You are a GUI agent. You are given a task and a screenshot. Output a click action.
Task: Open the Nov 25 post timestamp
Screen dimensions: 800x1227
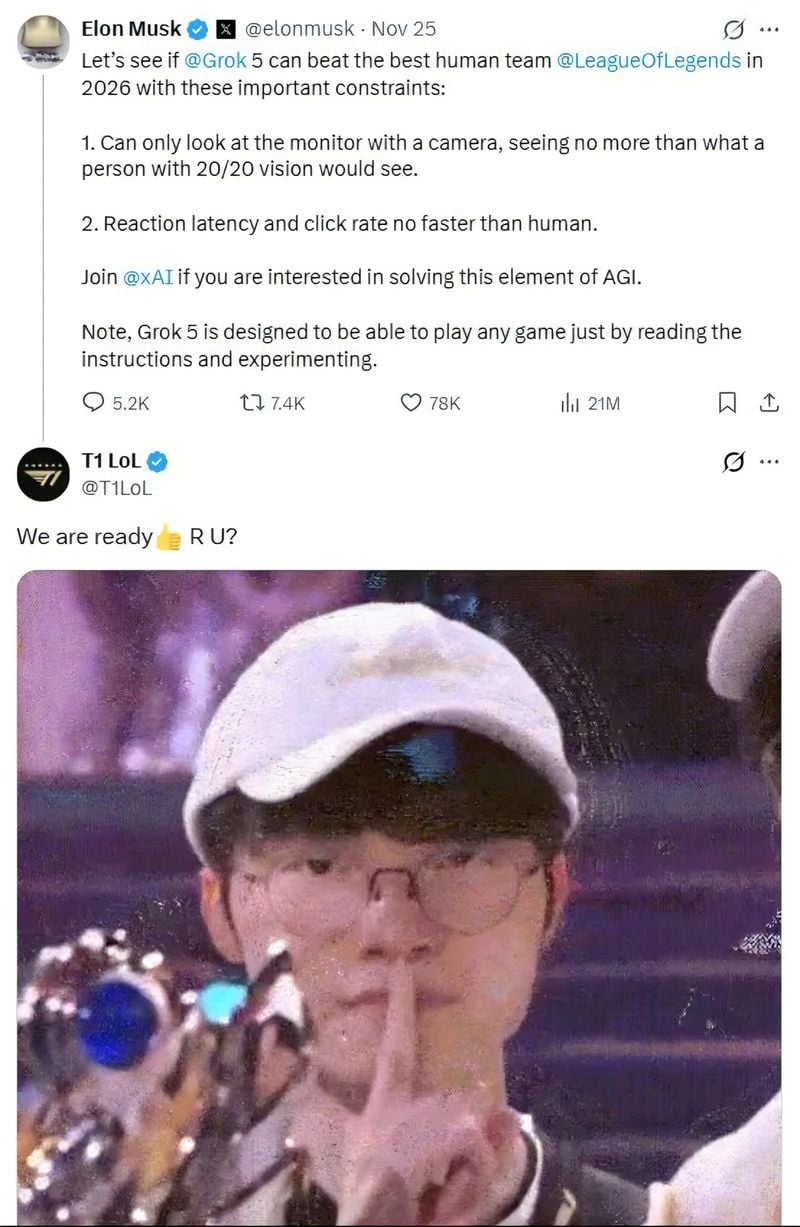point(403,29)
